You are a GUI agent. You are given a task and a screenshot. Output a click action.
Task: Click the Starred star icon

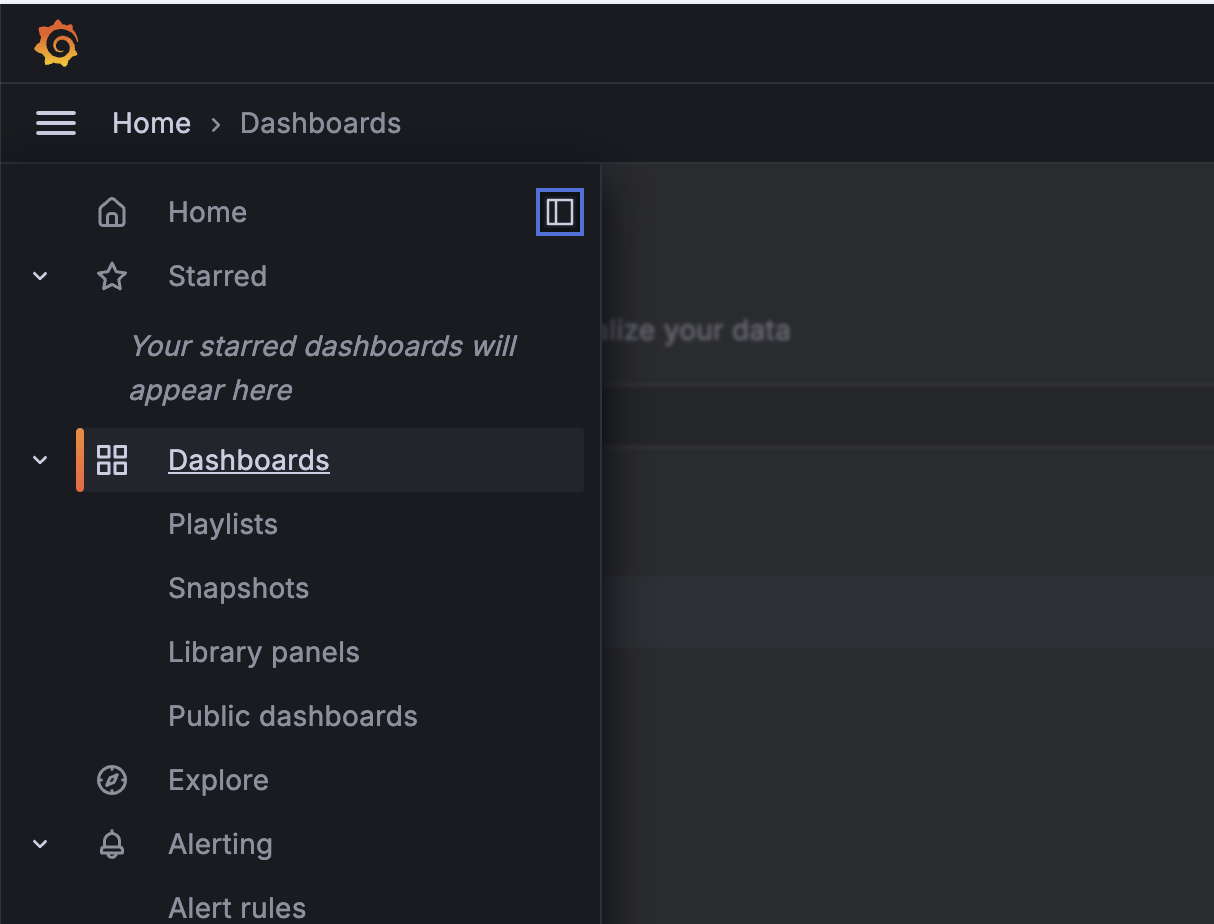(x=112, y=276)
